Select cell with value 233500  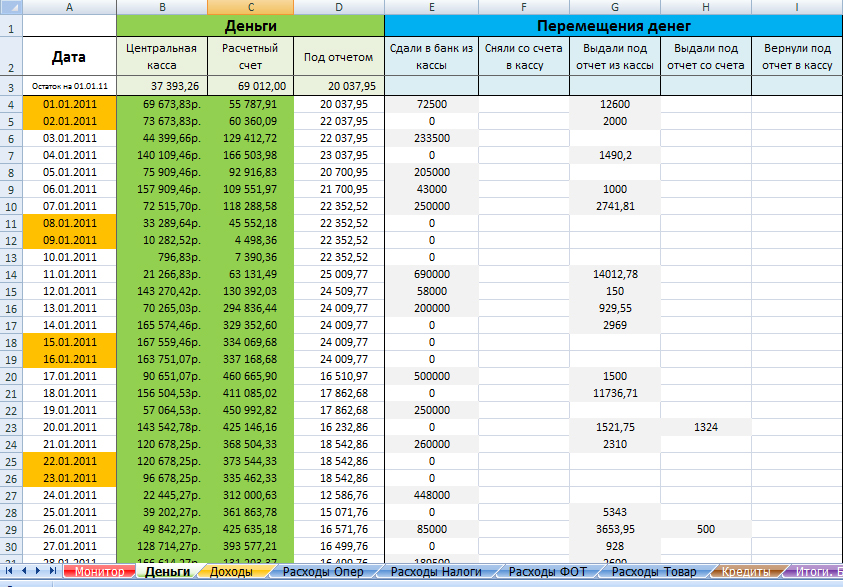432,138
